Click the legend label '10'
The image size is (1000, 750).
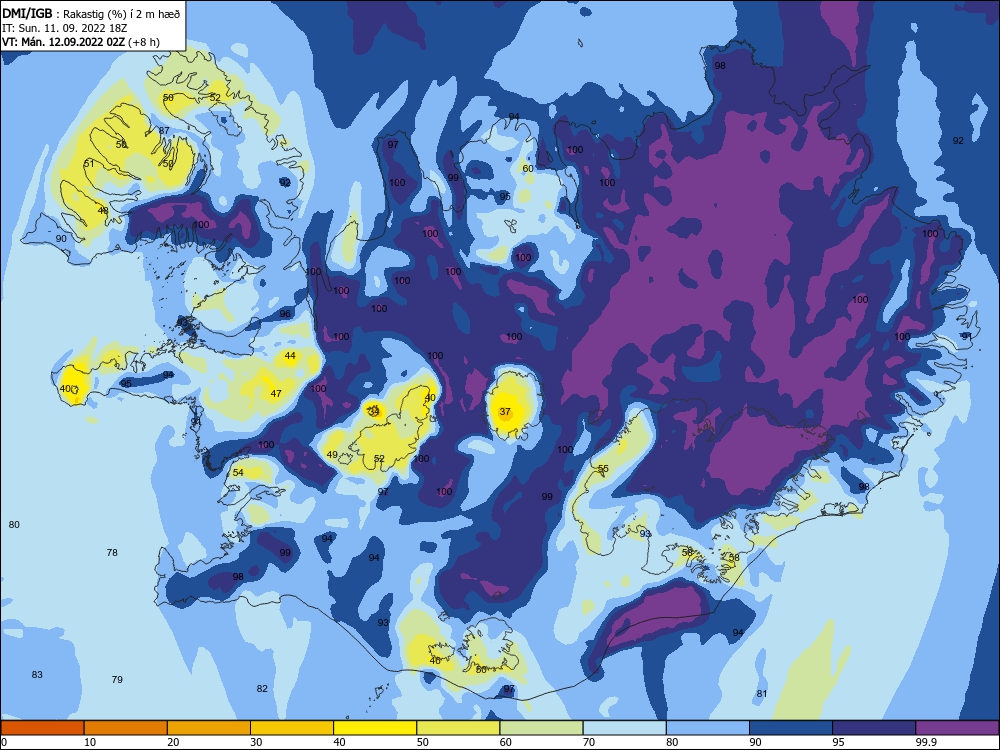[90, 742]
